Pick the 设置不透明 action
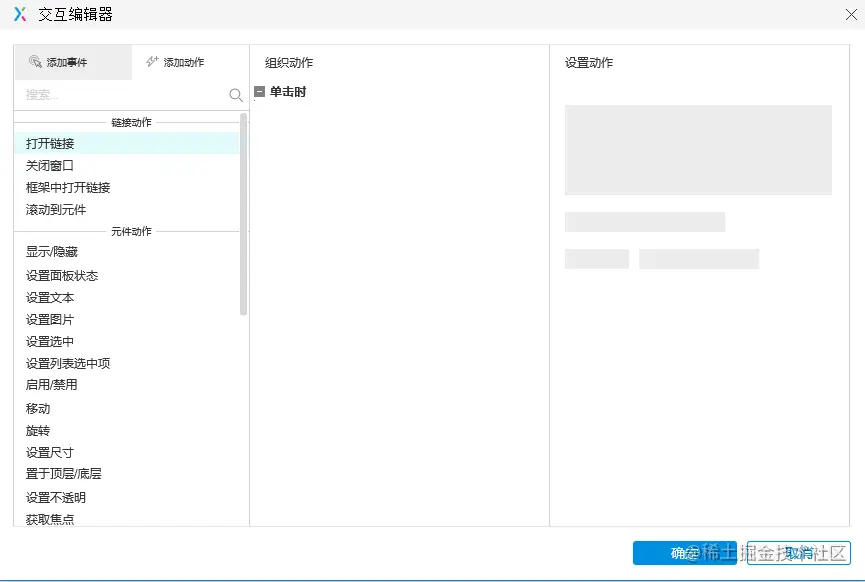This screenshot has height=582, width=865. (x=127, y=498)
